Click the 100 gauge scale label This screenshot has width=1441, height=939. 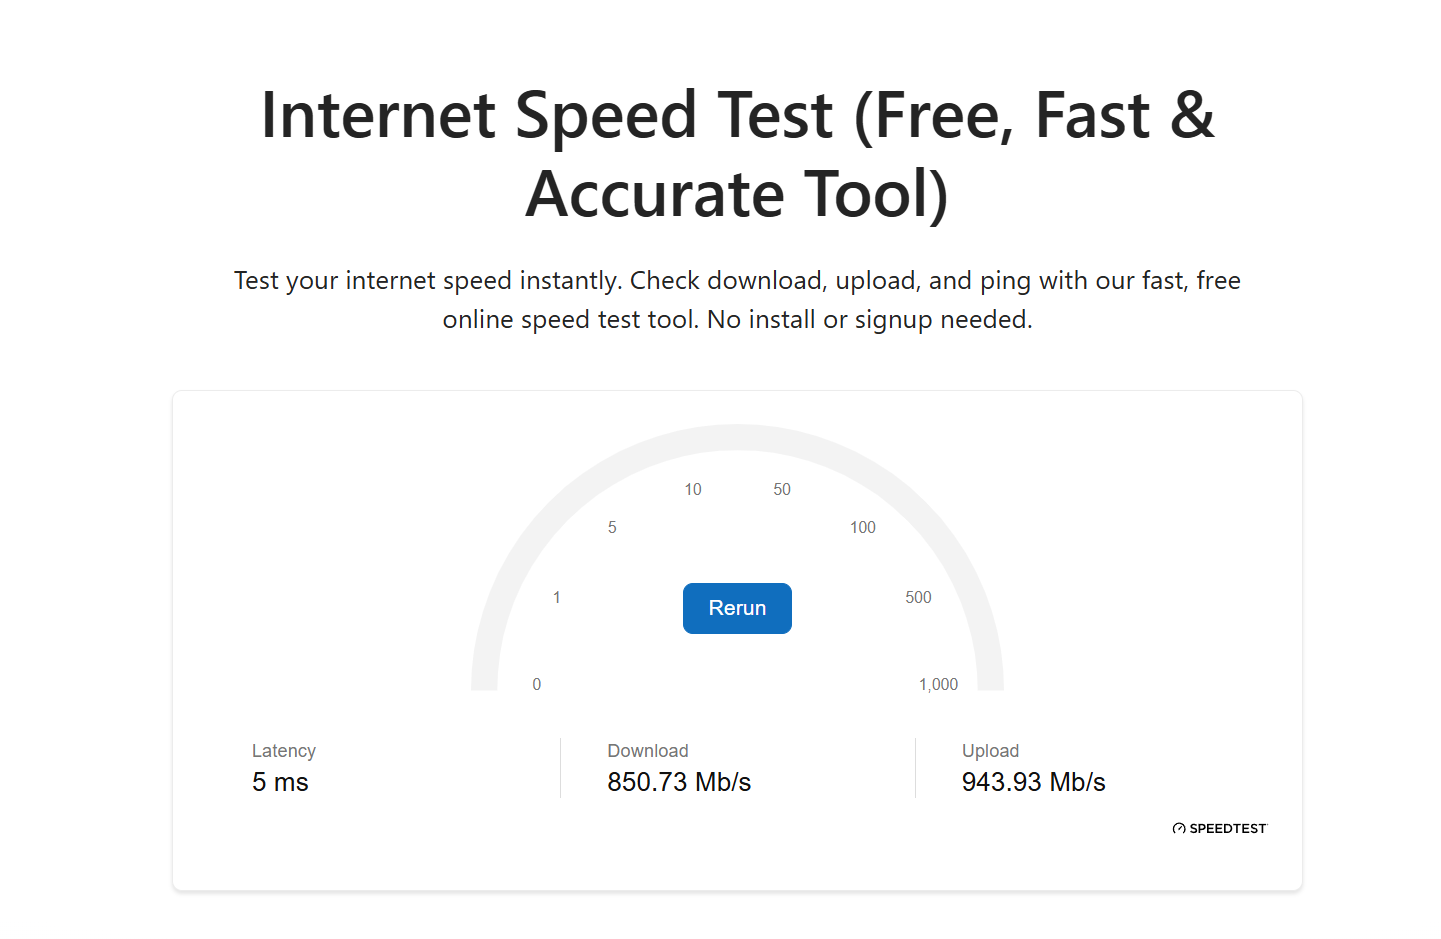click(863, 527)
